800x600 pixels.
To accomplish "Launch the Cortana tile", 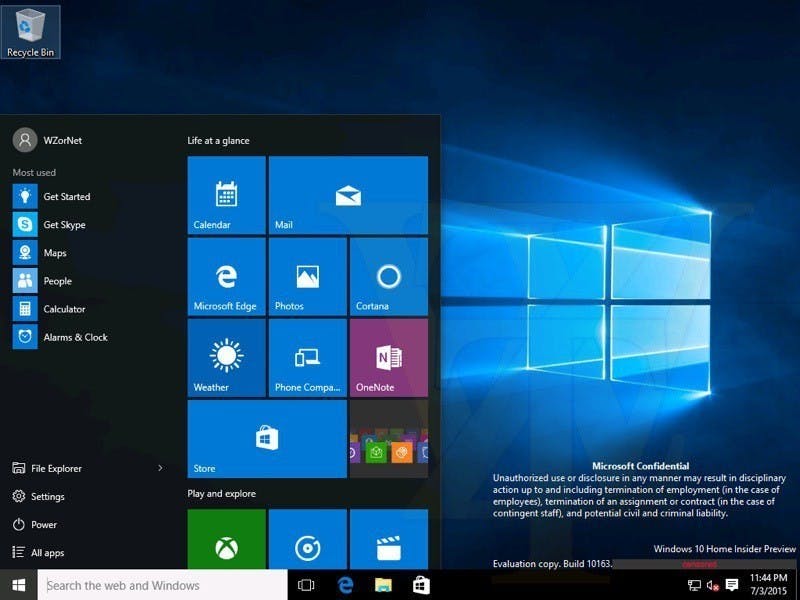I will [388, 276].
